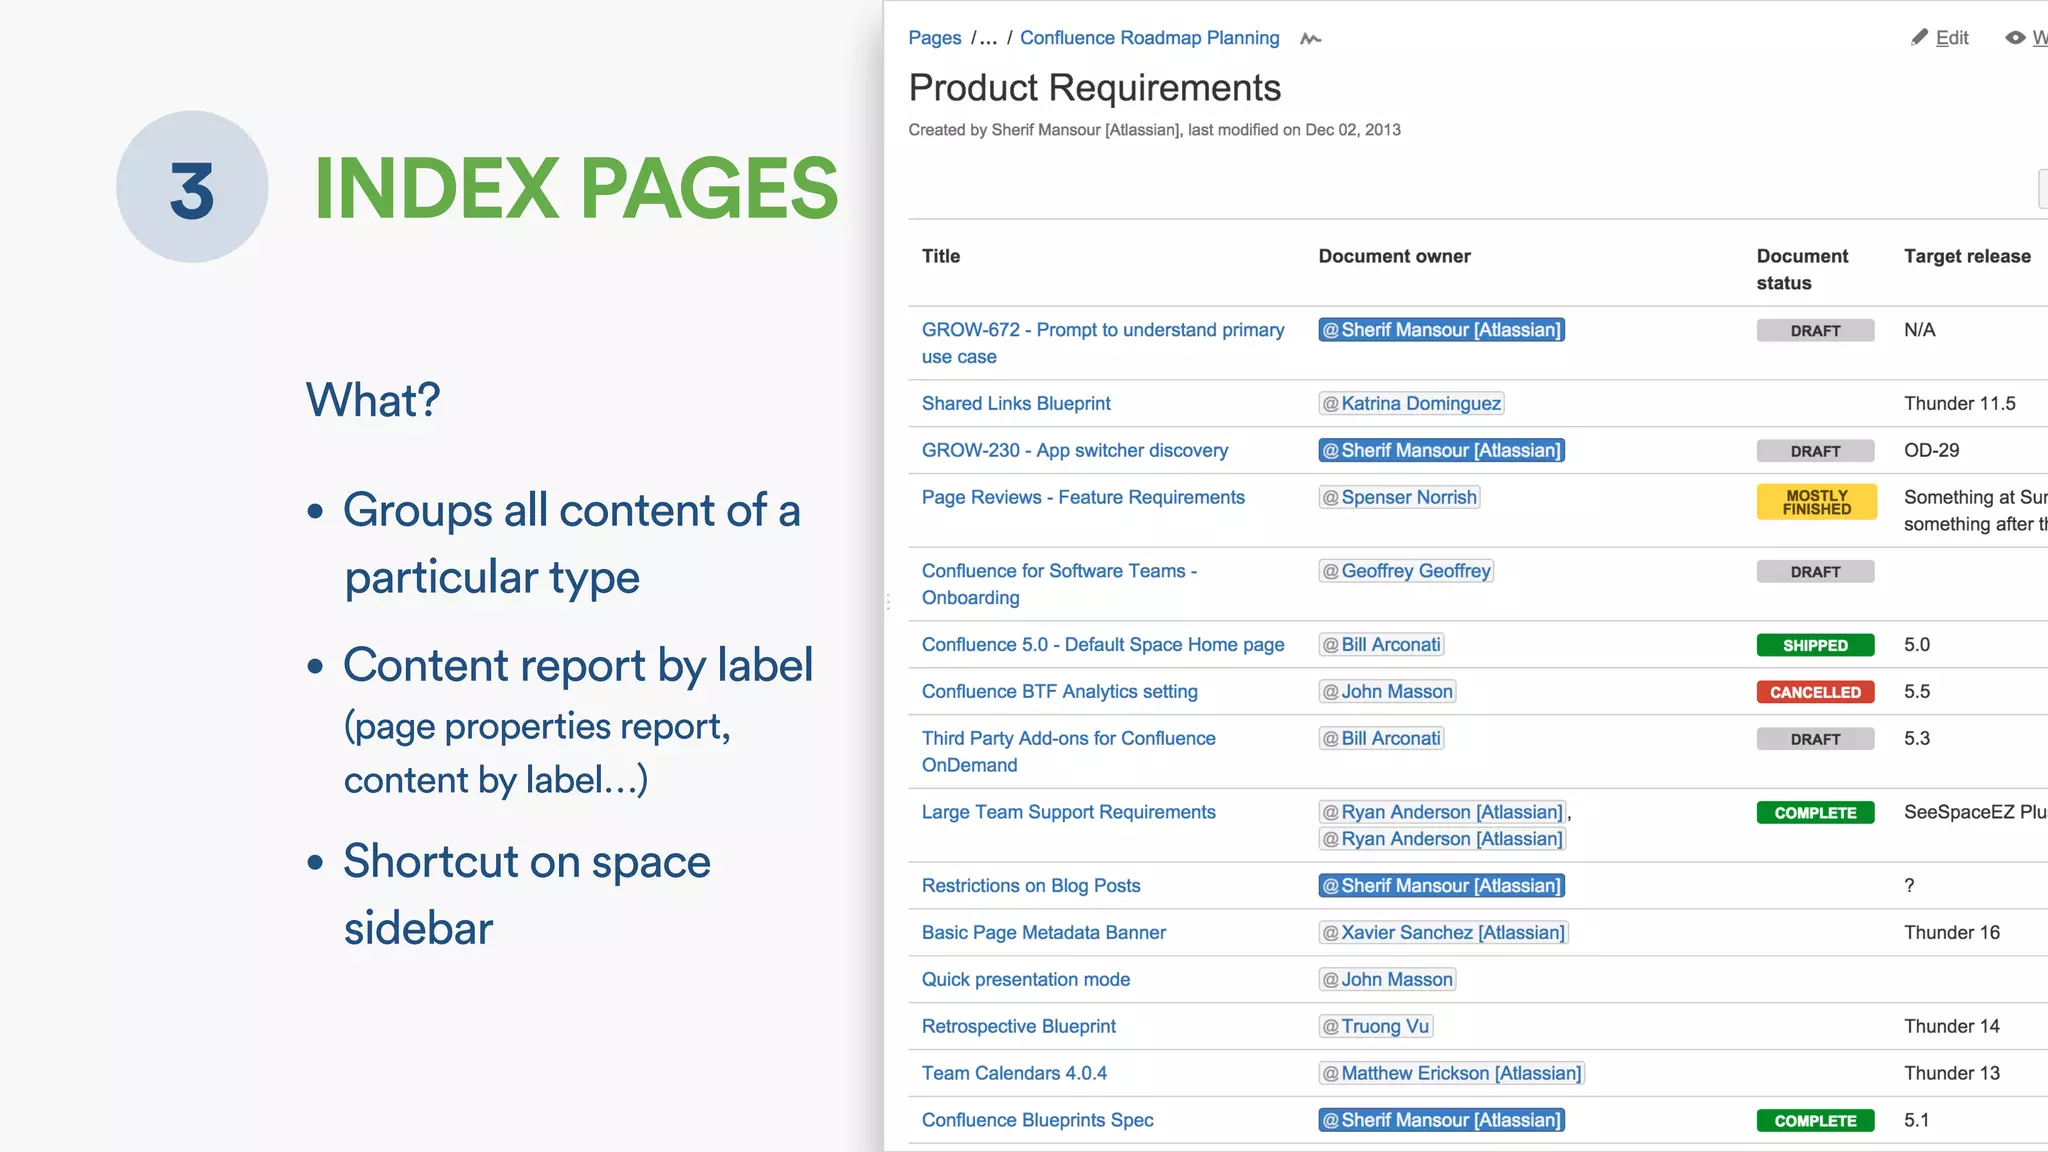Open Confluence BTF Analytics setting page

[x=1059, y=691]
